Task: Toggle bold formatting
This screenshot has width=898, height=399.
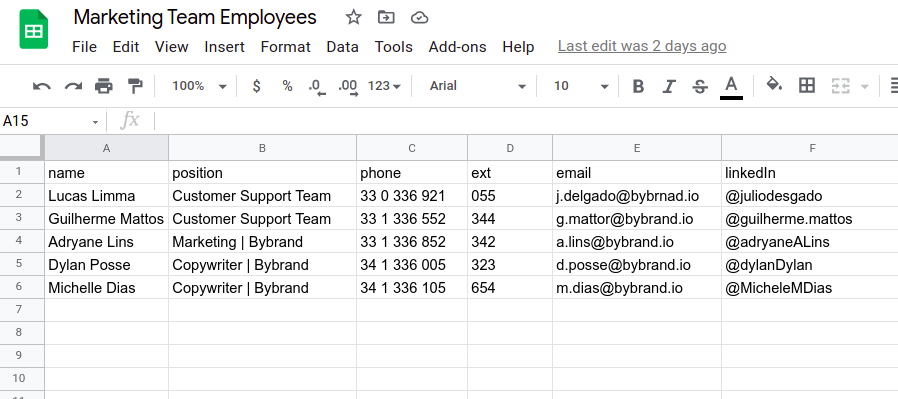Action: click(x=638, y=86)
